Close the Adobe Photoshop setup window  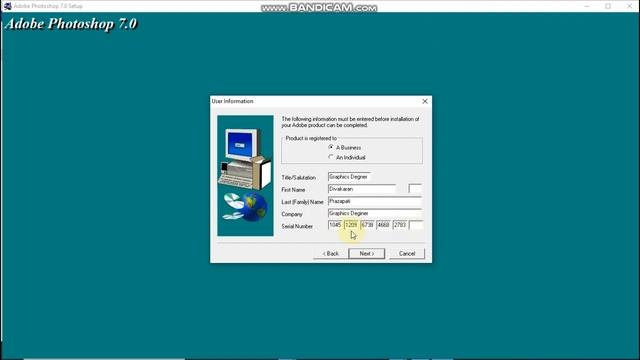click(629, 6)
